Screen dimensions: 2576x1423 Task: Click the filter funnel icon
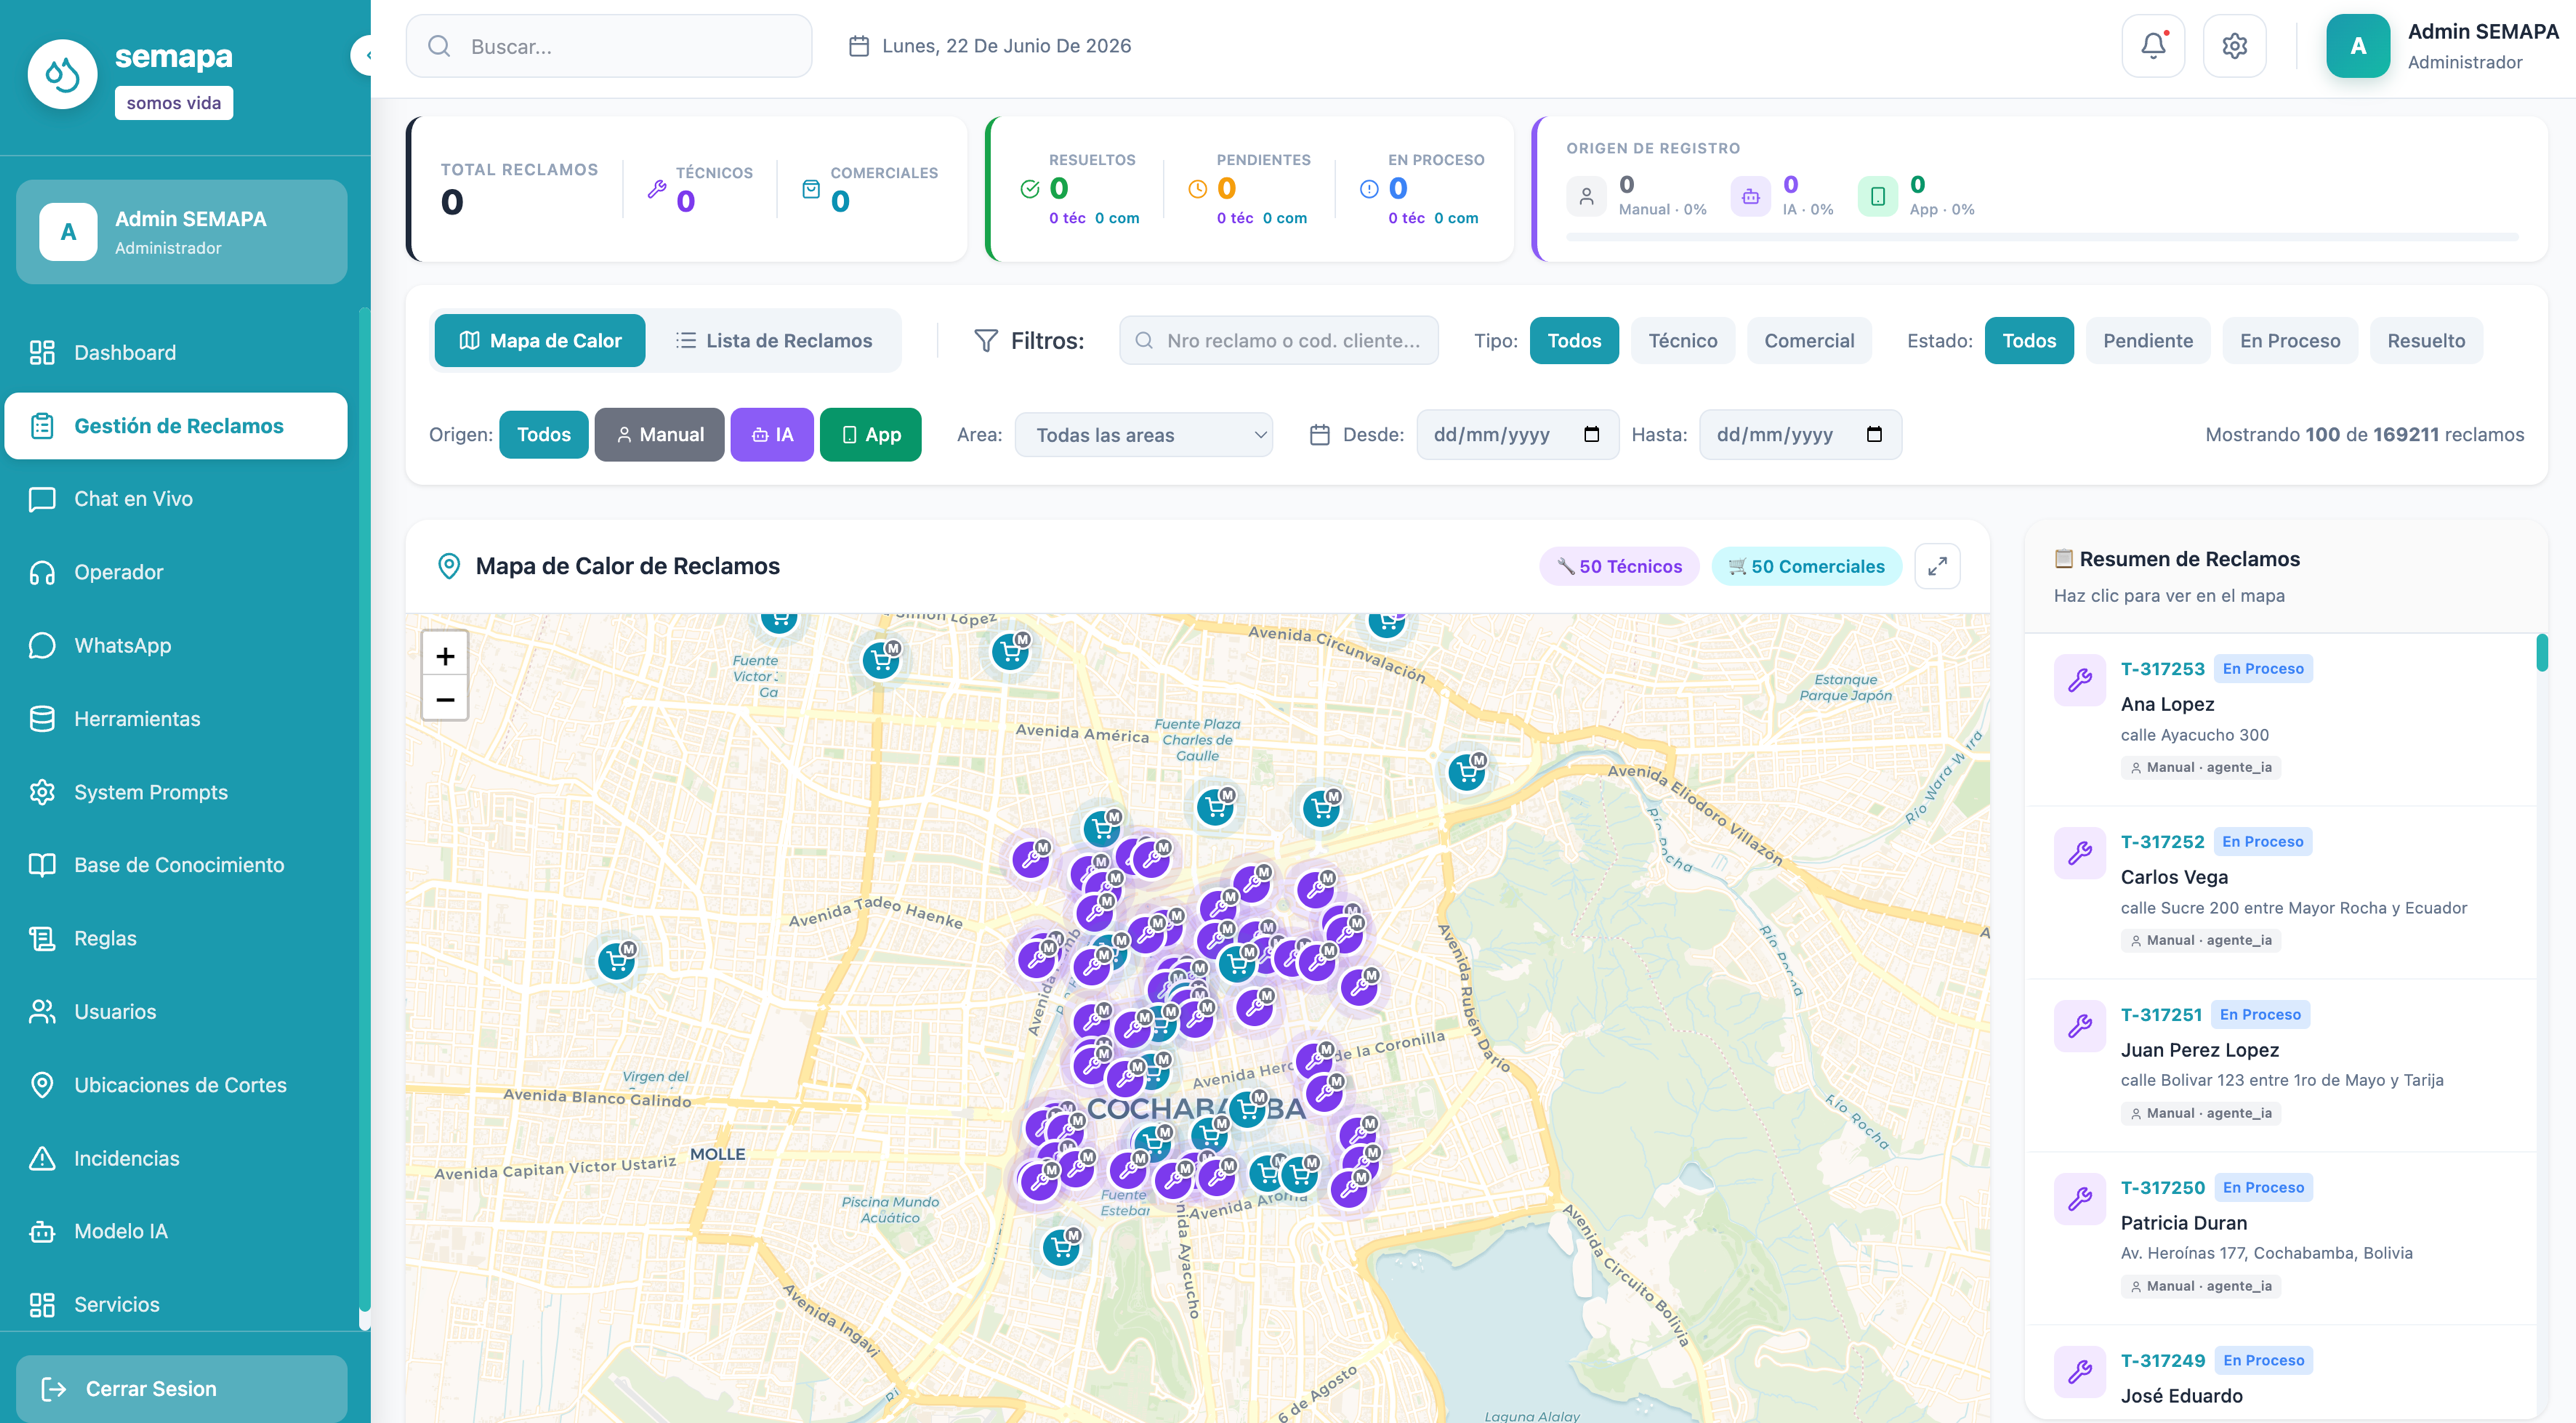pos(985,341)
